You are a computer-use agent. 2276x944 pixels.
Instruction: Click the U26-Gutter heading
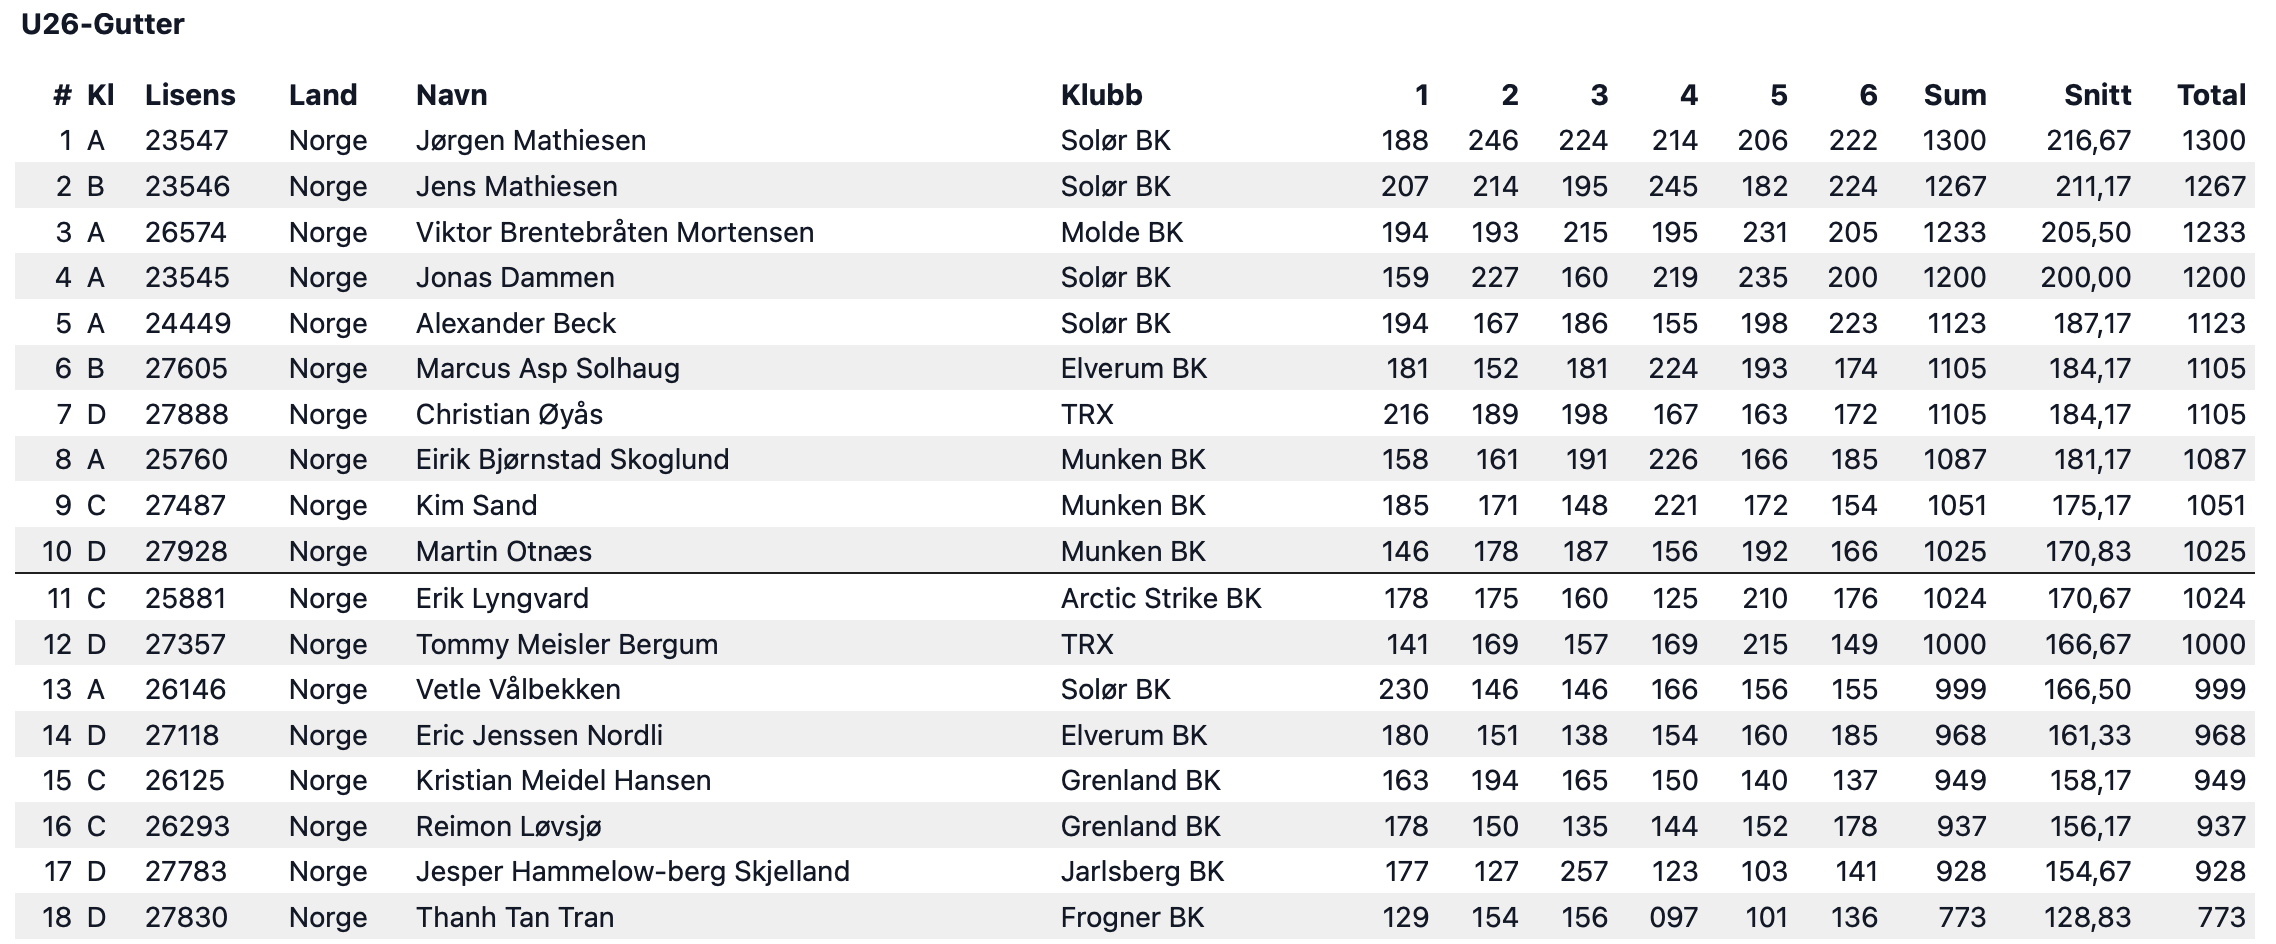point(103,24)
